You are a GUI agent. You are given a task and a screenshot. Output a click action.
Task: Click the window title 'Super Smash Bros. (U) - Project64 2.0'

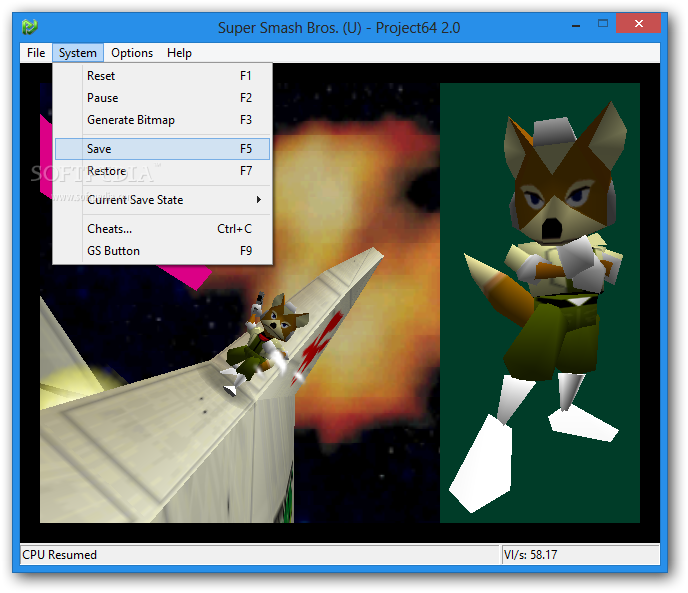tap(339, 28)
